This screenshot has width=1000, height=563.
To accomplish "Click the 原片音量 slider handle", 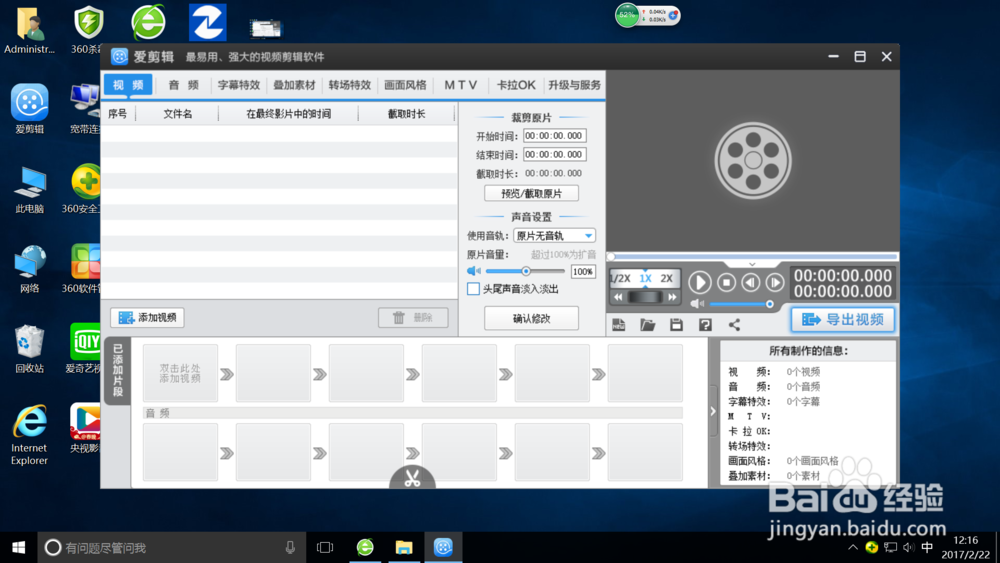I will pyautogui.click(x=526, y=271).
